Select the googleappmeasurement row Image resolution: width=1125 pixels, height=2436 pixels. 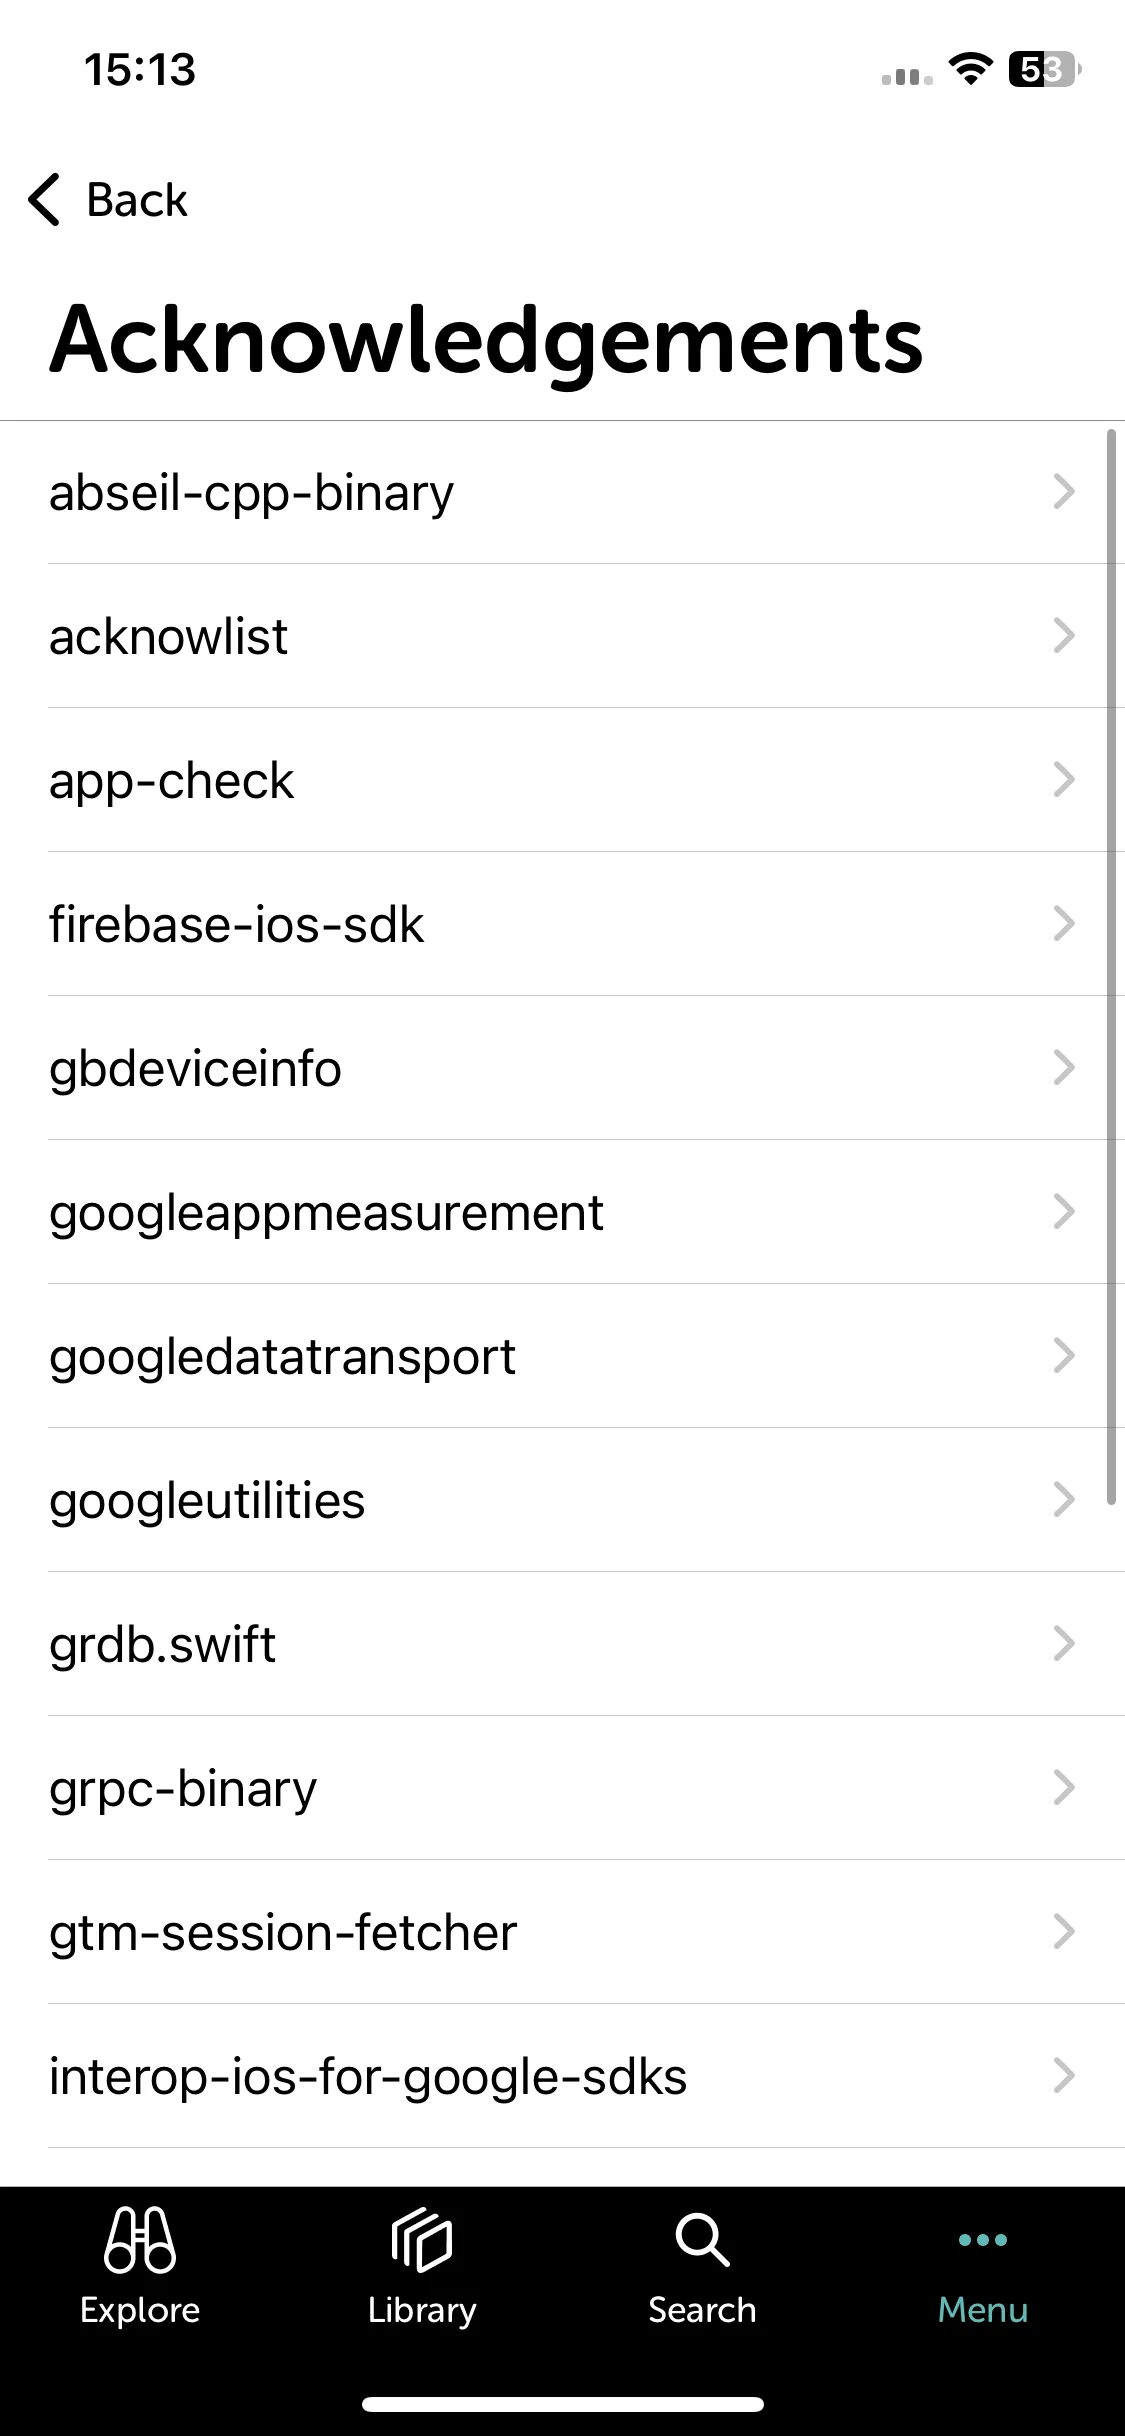[x=562, y=1212]
